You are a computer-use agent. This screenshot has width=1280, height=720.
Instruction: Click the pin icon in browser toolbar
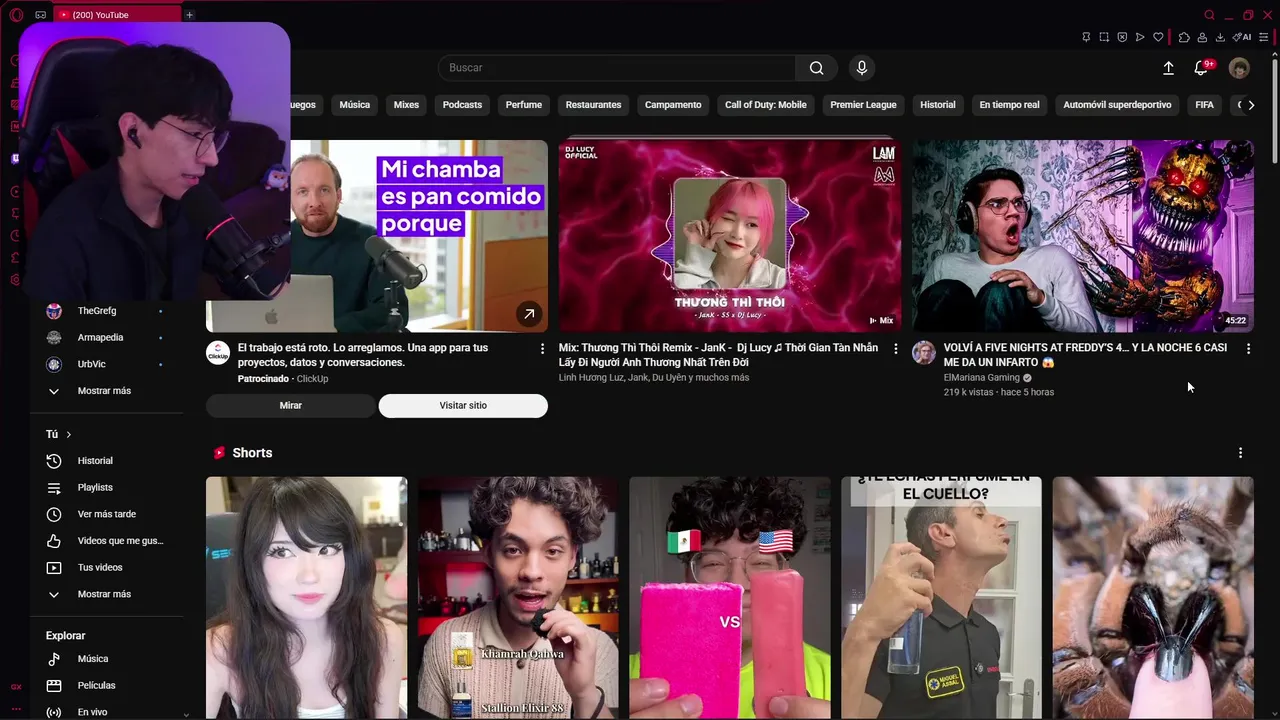pyautogui.click(x=1086, y=37)
